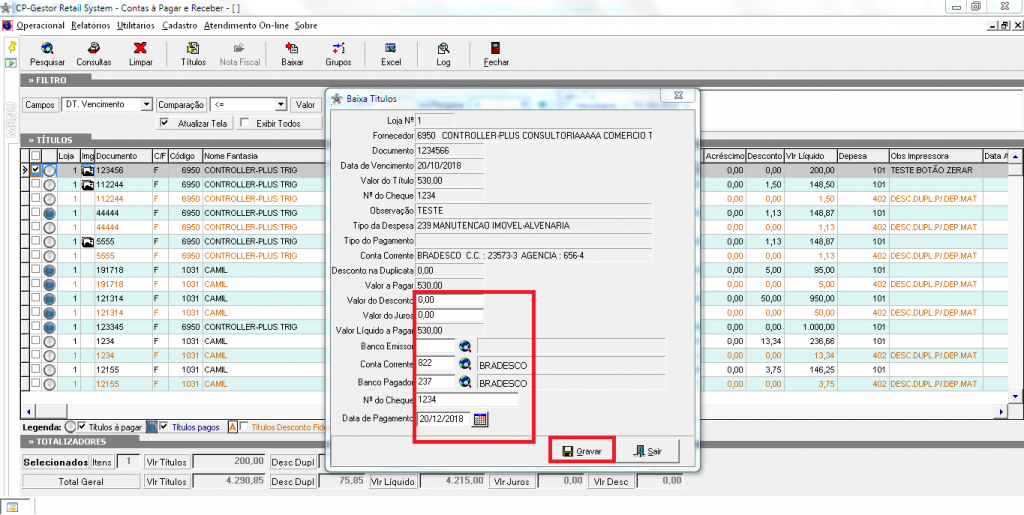Click the status circle in row 123345
This screenshot has width=1024, height=515.
tap(50, 327)
